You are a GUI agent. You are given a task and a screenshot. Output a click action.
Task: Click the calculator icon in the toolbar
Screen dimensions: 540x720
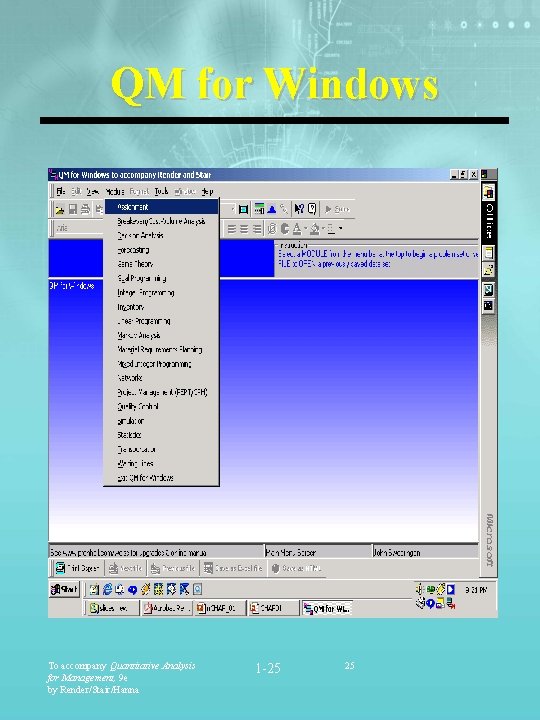(259, 209)
